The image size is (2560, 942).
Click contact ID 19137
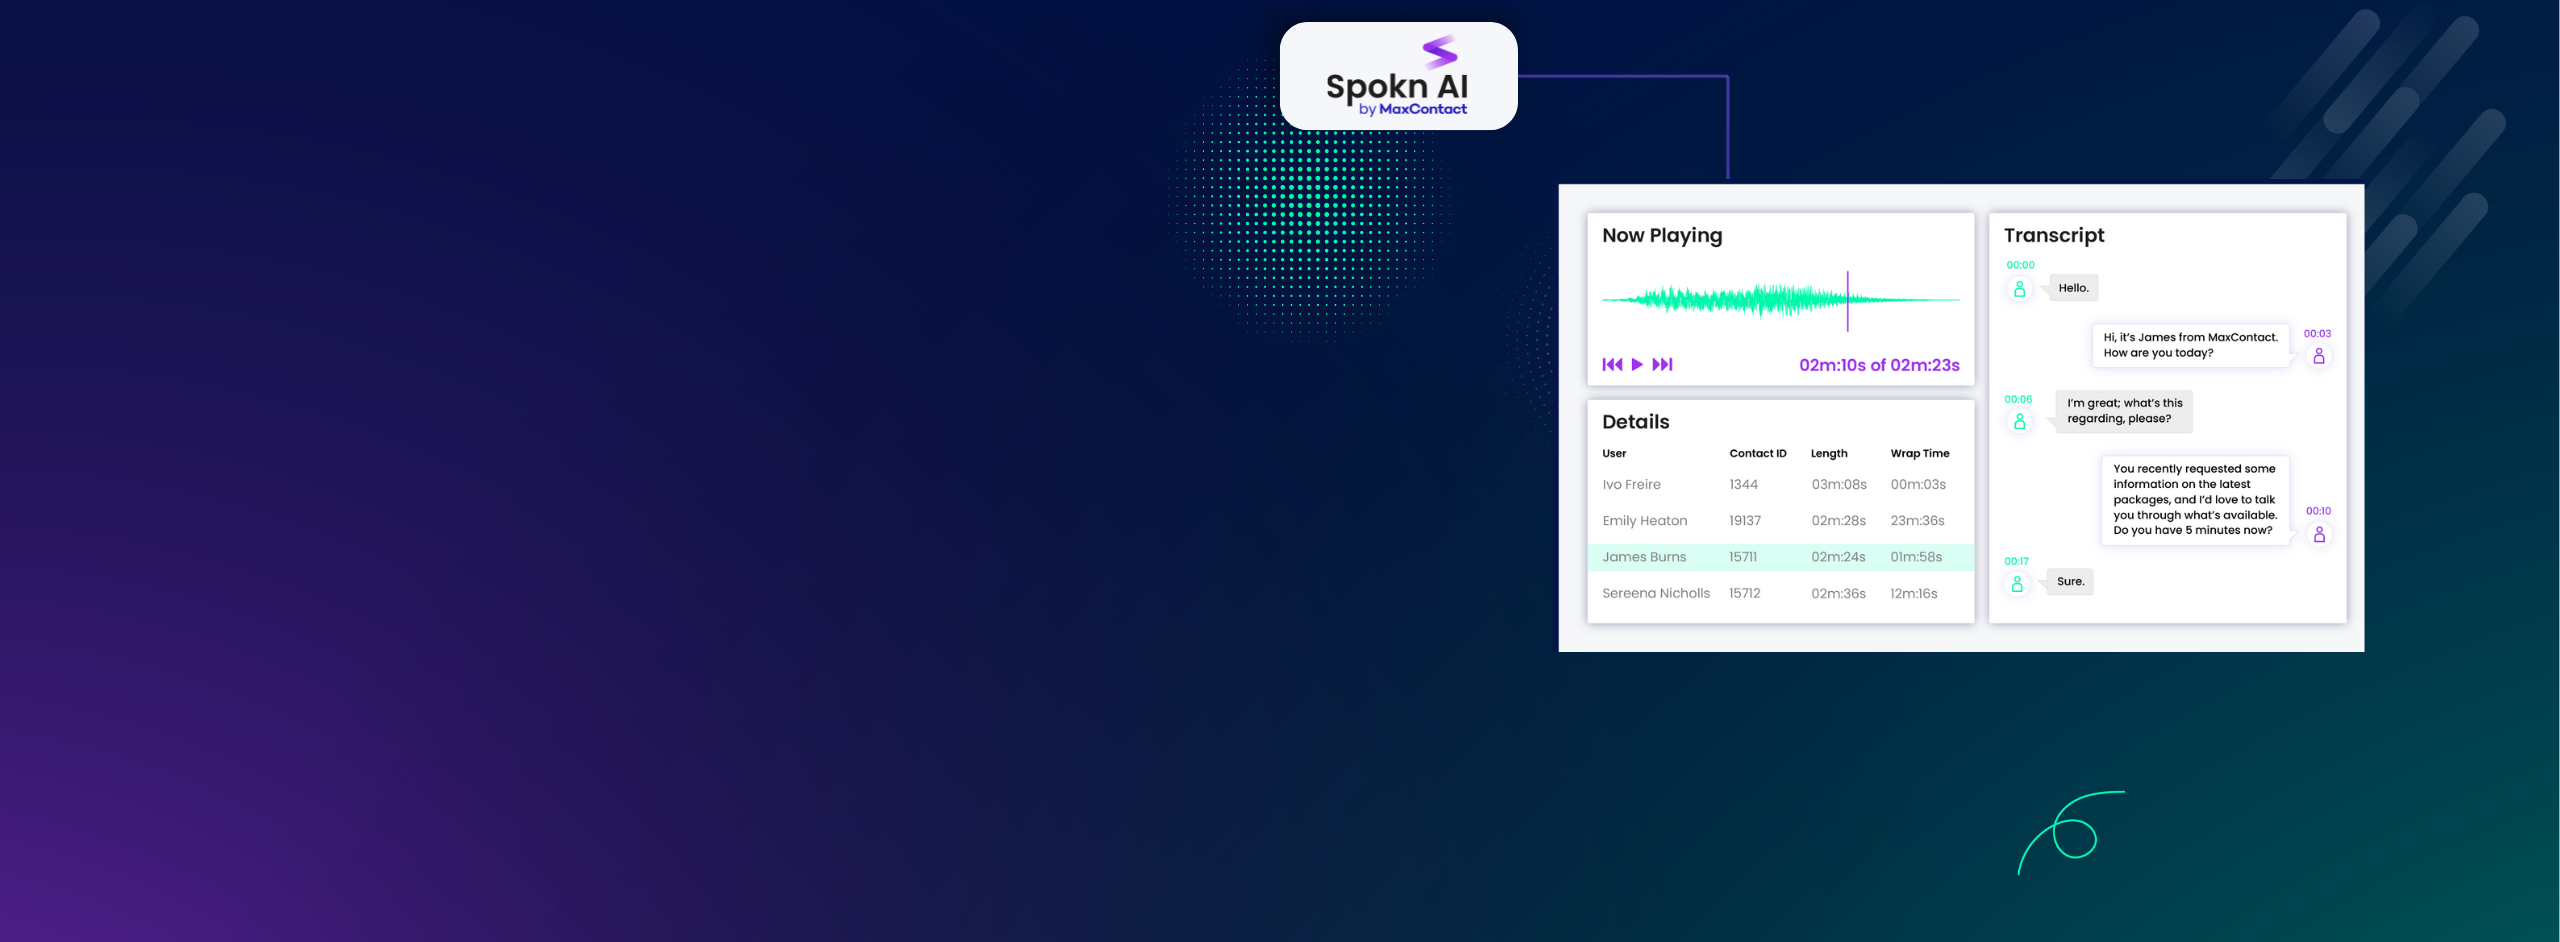(1745, 521)
